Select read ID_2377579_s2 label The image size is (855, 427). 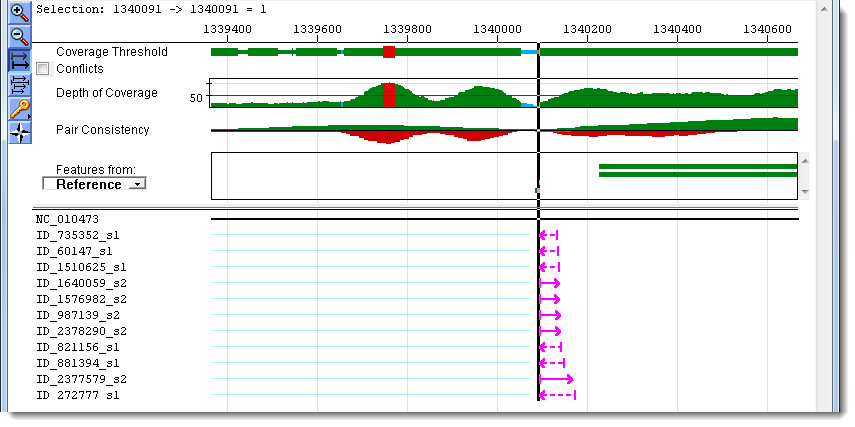coord(81,379)
